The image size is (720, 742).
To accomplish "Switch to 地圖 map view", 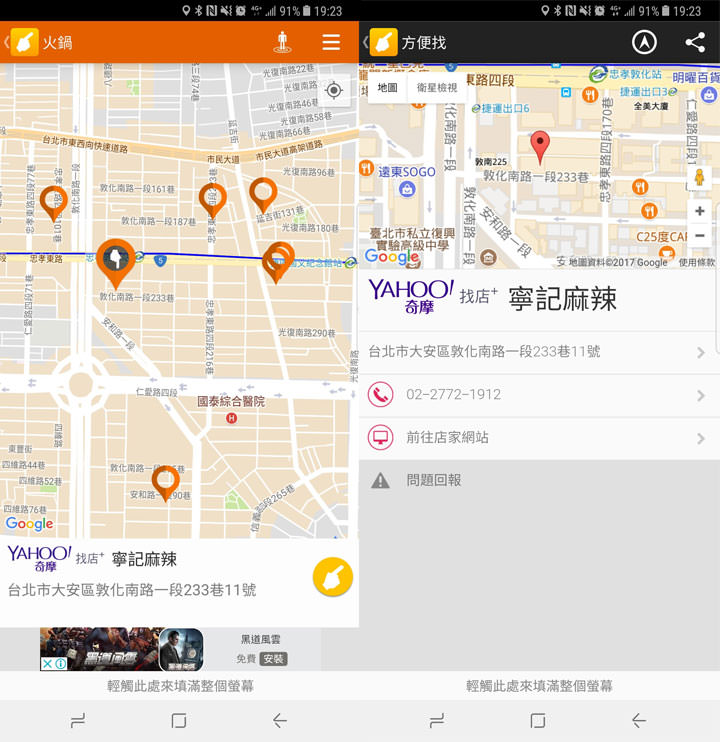I will coord(387,88).
